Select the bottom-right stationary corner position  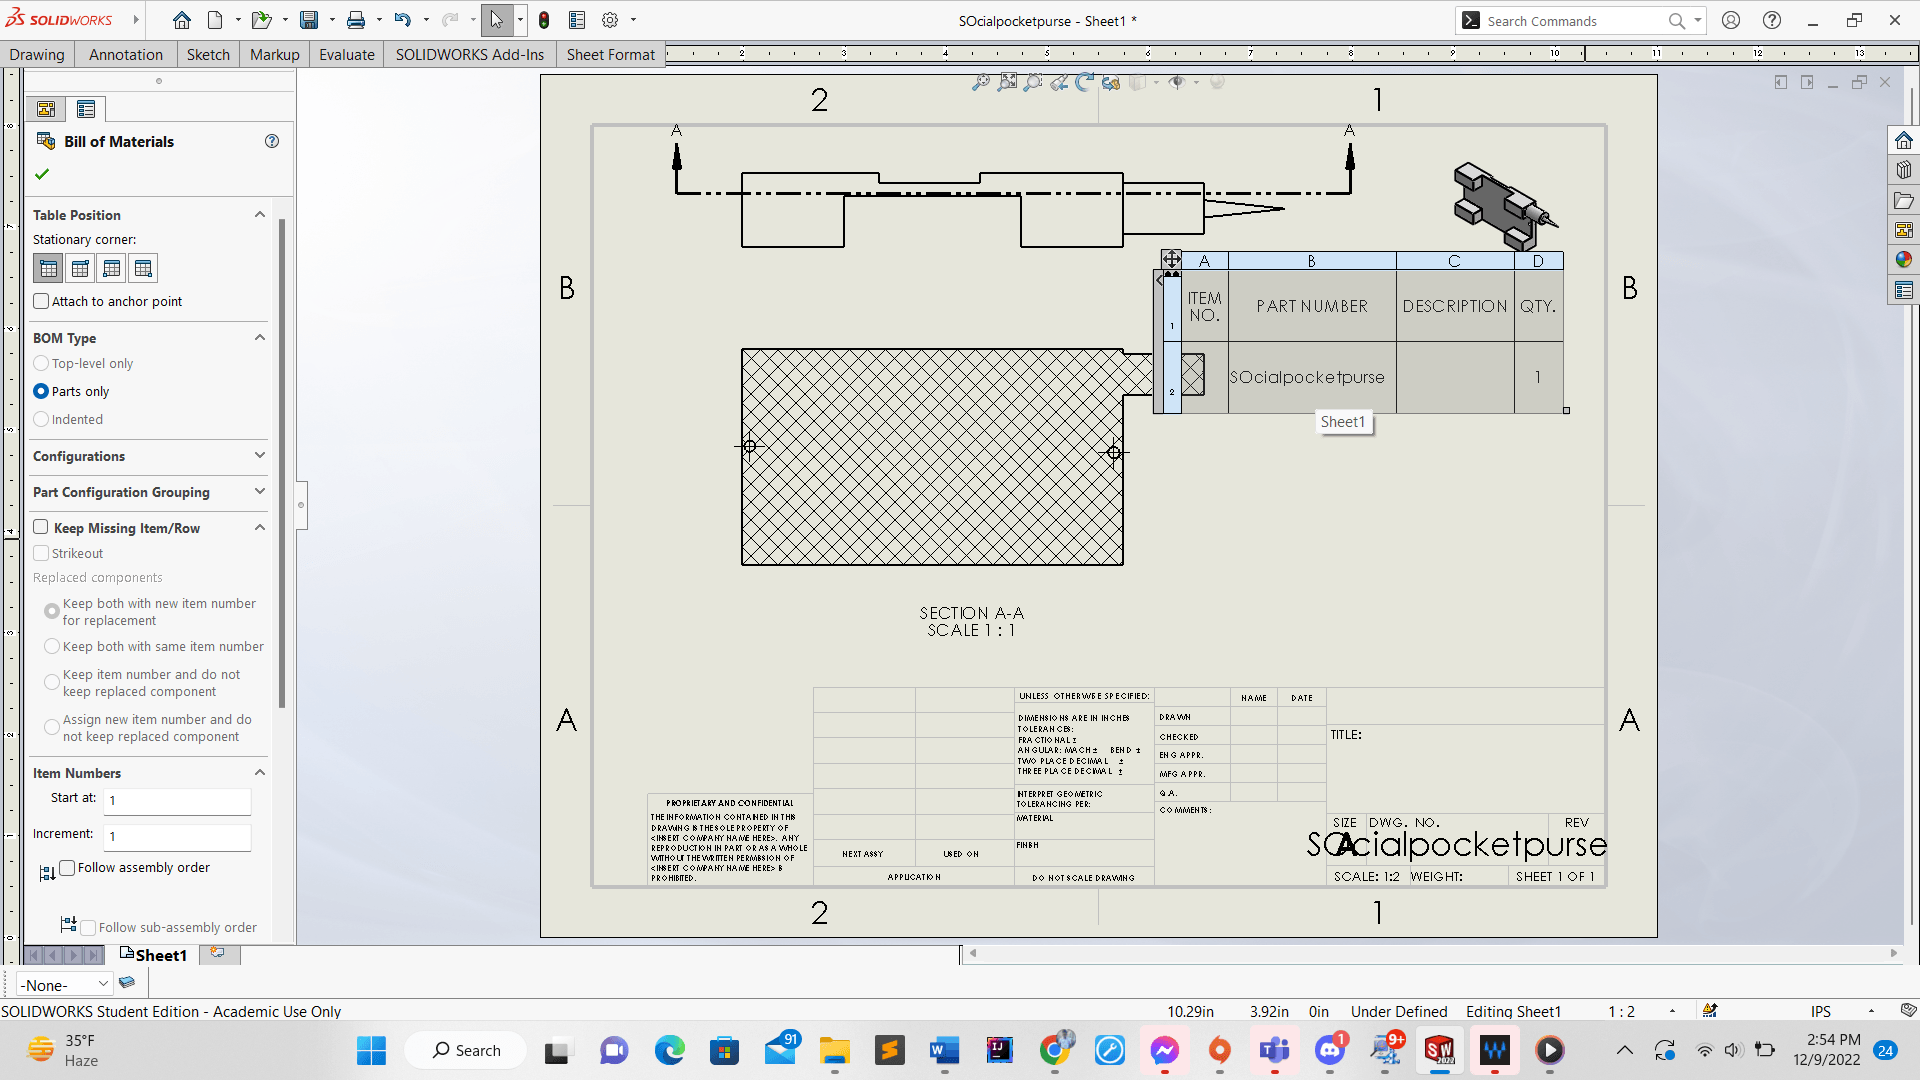click(x=142, y=268)
